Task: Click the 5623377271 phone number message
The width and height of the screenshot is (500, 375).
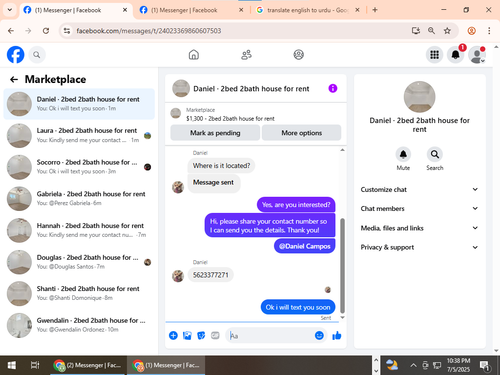Action: 211,275
